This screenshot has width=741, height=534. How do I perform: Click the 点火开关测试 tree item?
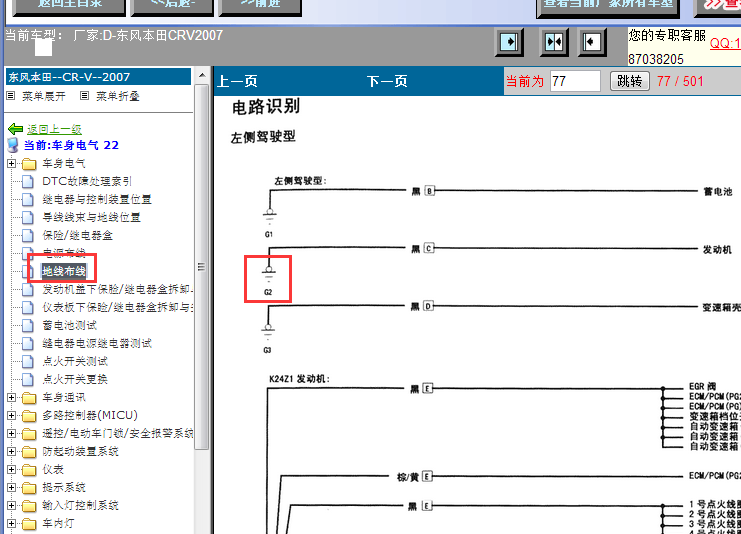[x=75, y=361]
